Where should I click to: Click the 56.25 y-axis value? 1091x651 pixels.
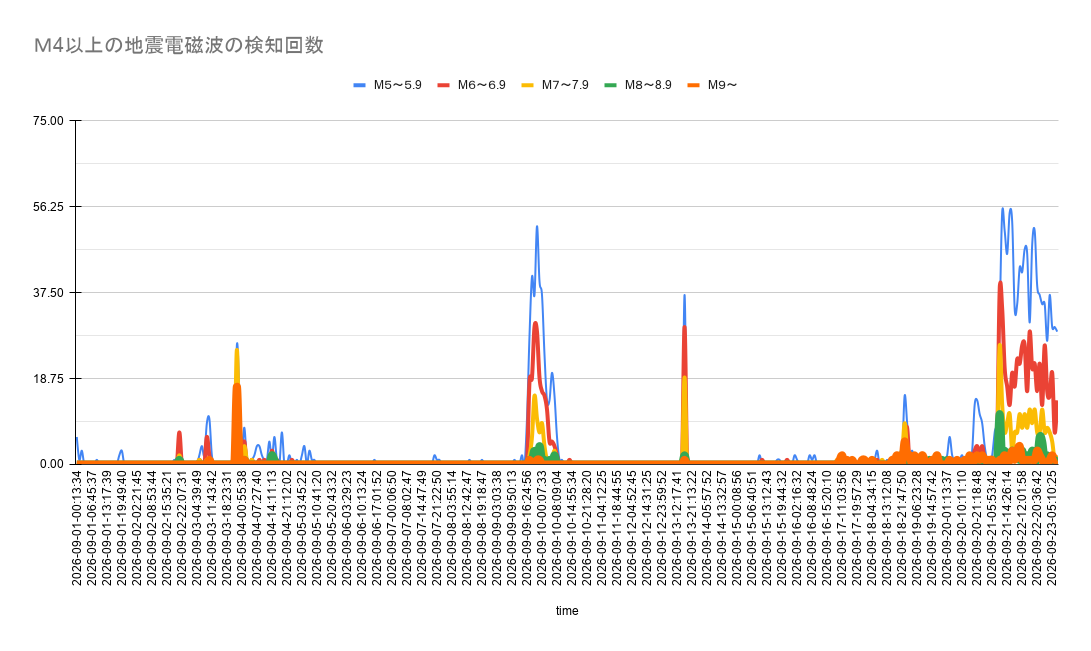pos(48,207)
